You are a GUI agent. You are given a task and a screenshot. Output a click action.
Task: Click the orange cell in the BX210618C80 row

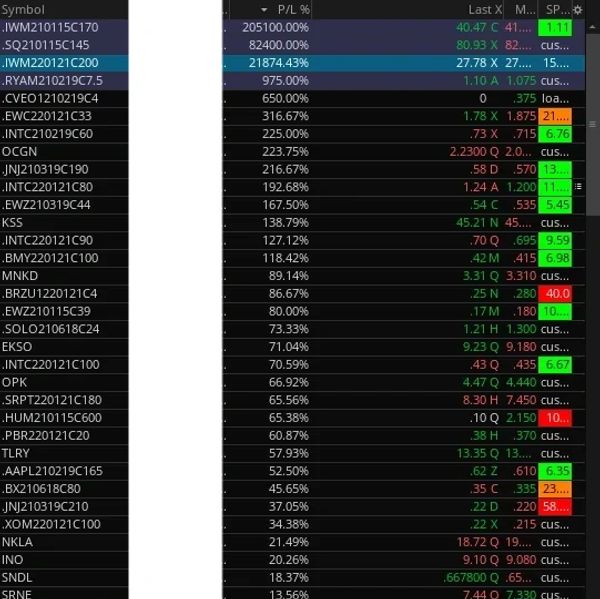coord(555,488)
